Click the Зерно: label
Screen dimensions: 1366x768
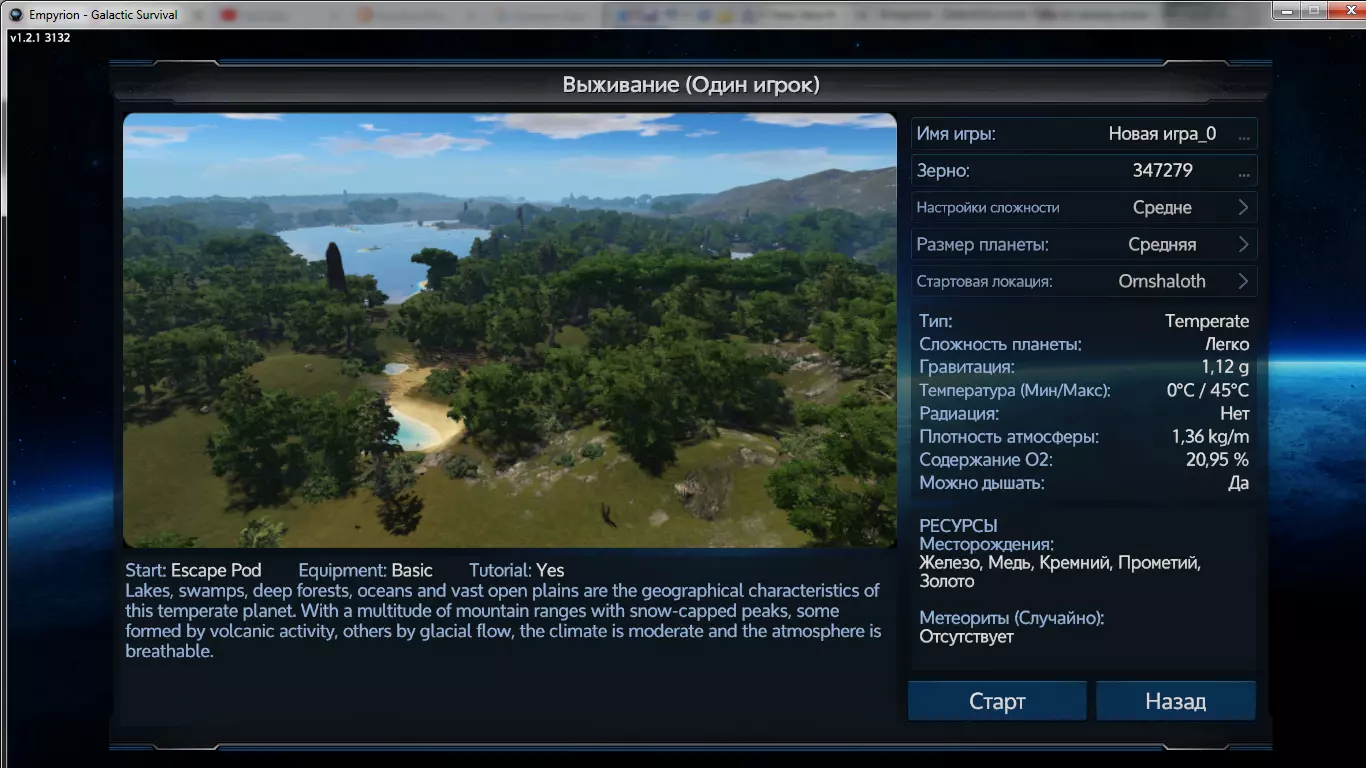(x=944, y=171)
